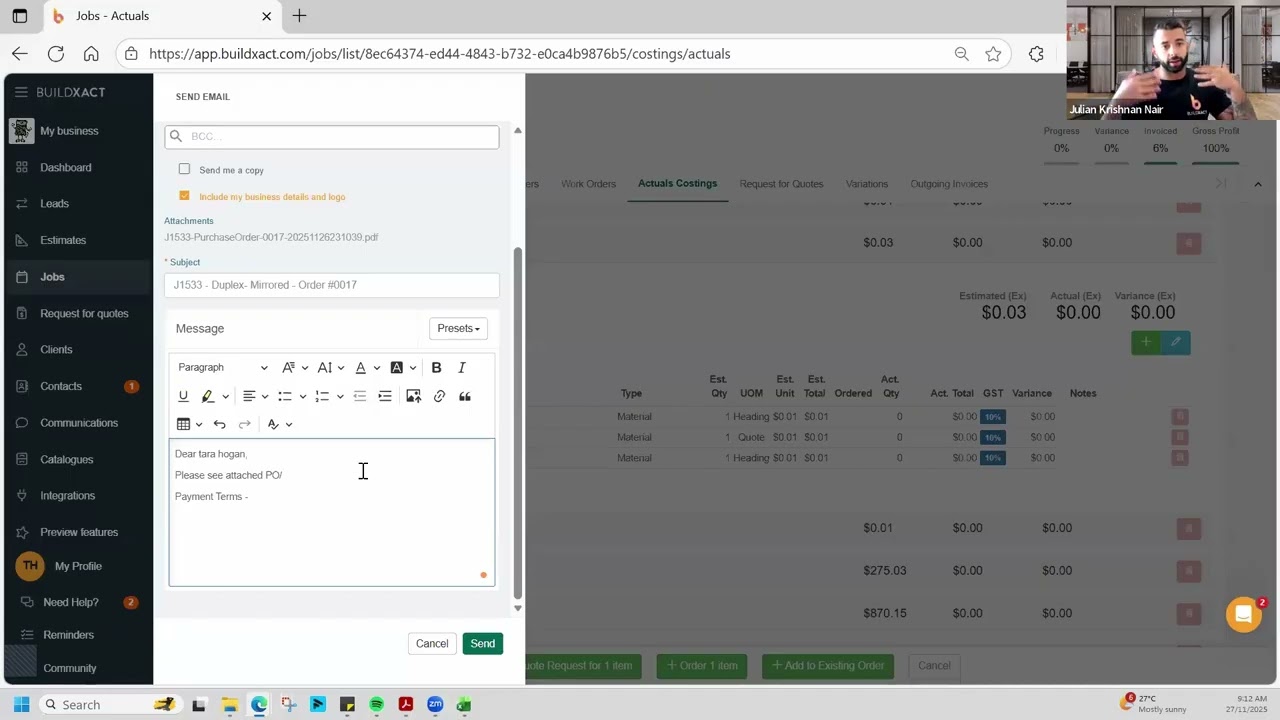1280x720 pixels.
Task: Expand the numbered list dropdown arrow
Action: point(340,397)
